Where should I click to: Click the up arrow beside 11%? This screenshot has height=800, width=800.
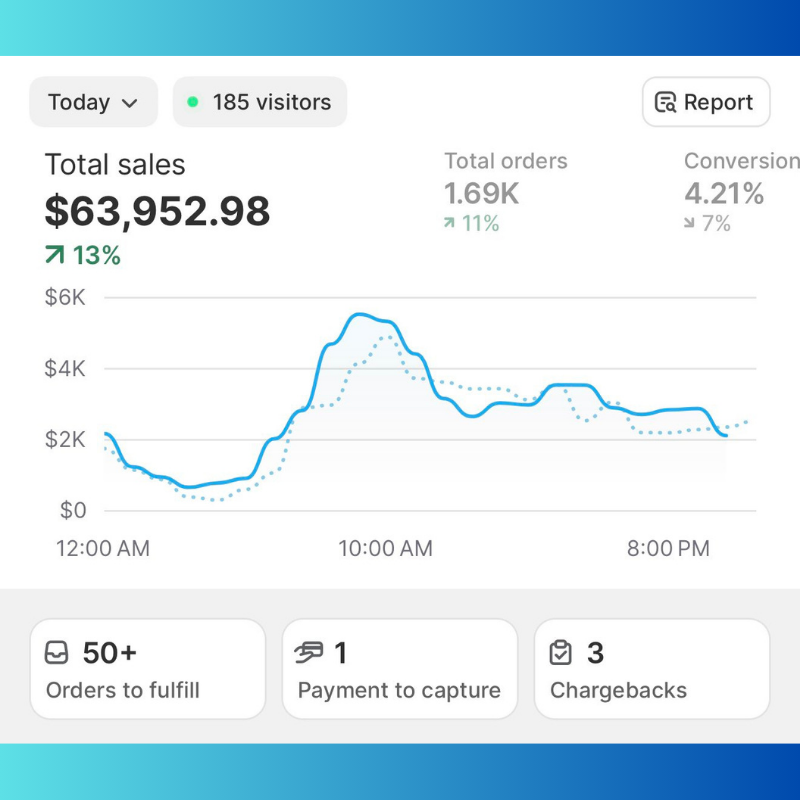point(449,224)
